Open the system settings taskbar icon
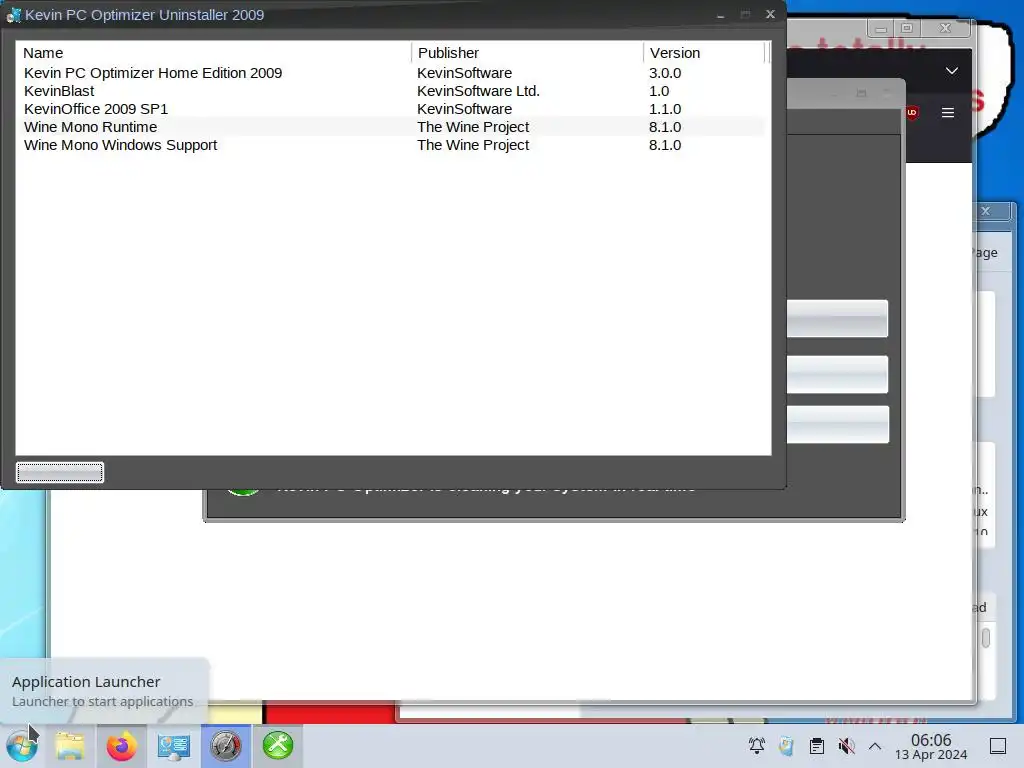 click(x=174, y=746)
